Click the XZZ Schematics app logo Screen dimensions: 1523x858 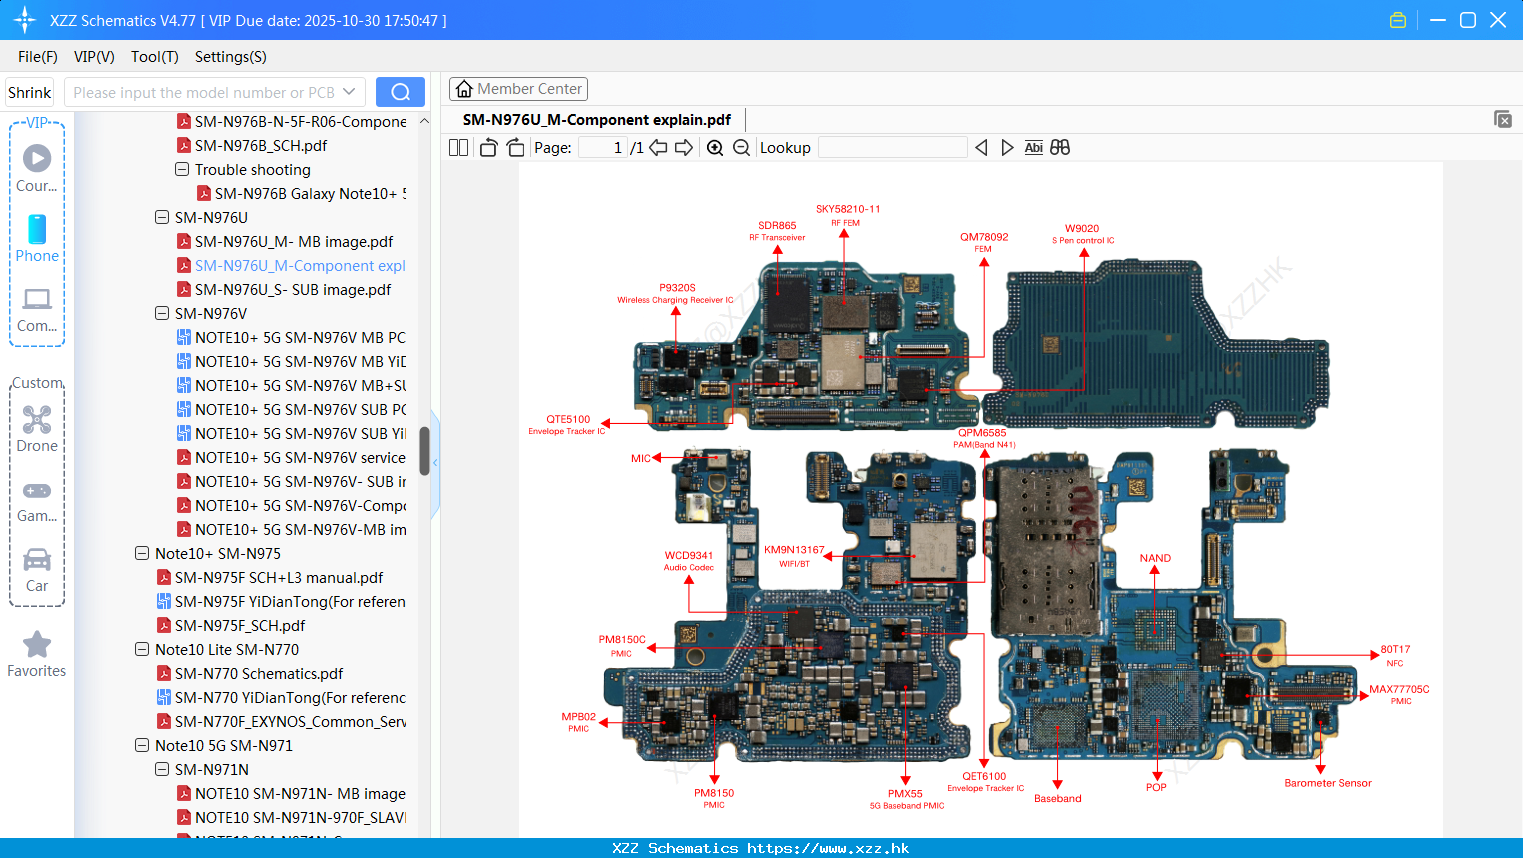[x=25, y=20]
